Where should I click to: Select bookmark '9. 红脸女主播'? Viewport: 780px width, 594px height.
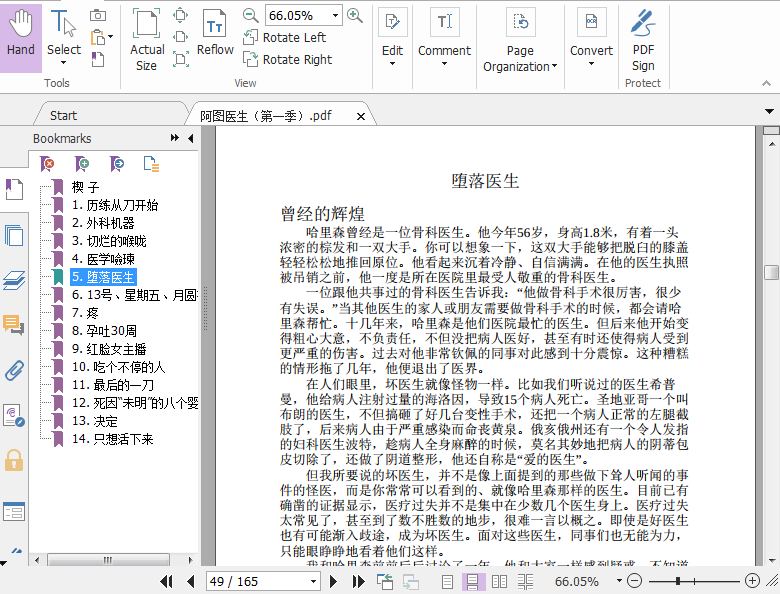tap(108, 349)
